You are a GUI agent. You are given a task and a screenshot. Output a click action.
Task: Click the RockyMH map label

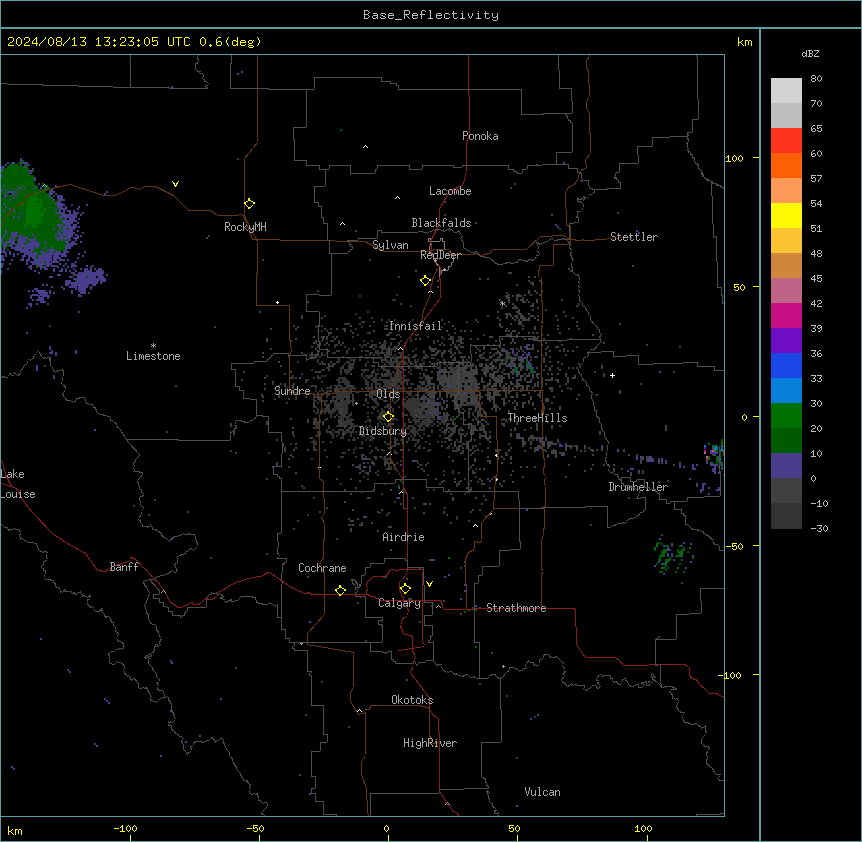[x=245, y=227]
